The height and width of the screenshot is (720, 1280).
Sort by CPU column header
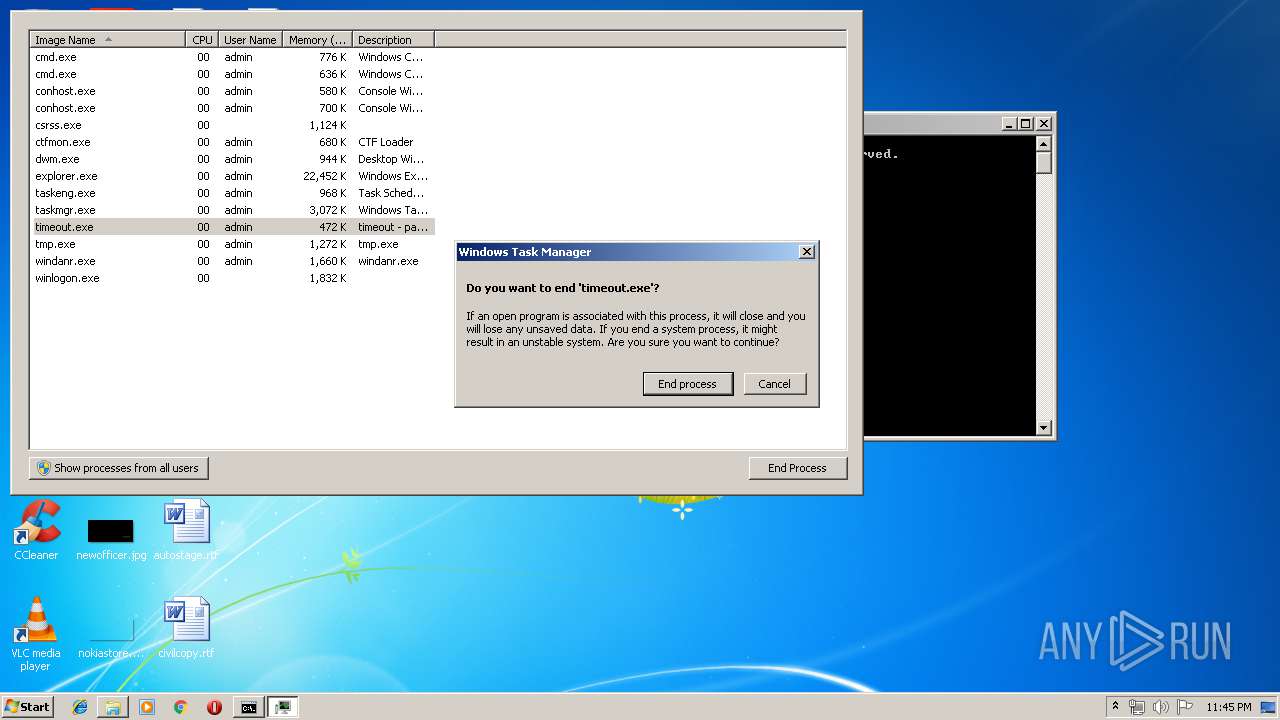pyautogui.click(x=202, y=40)
